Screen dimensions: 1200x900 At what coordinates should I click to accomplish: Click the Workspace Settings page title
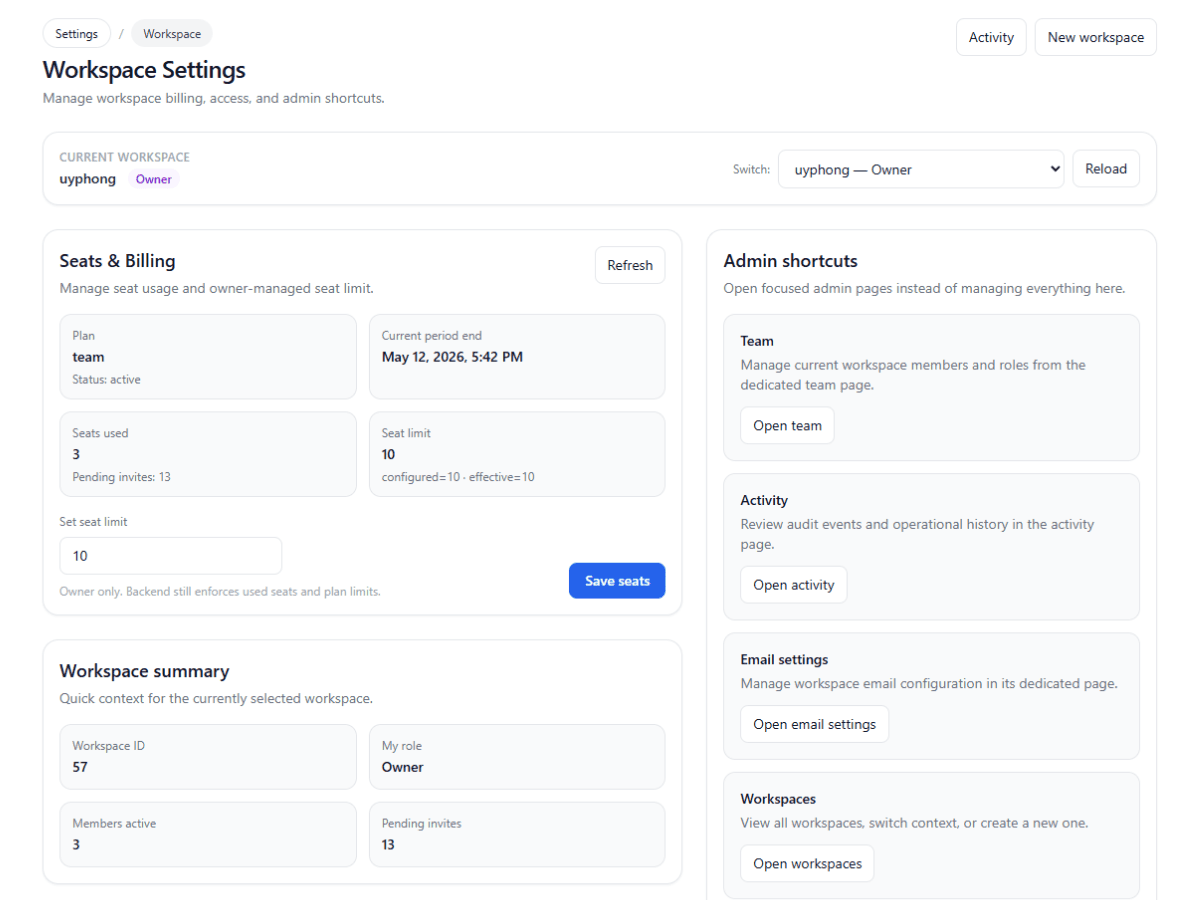coord(144,70)
